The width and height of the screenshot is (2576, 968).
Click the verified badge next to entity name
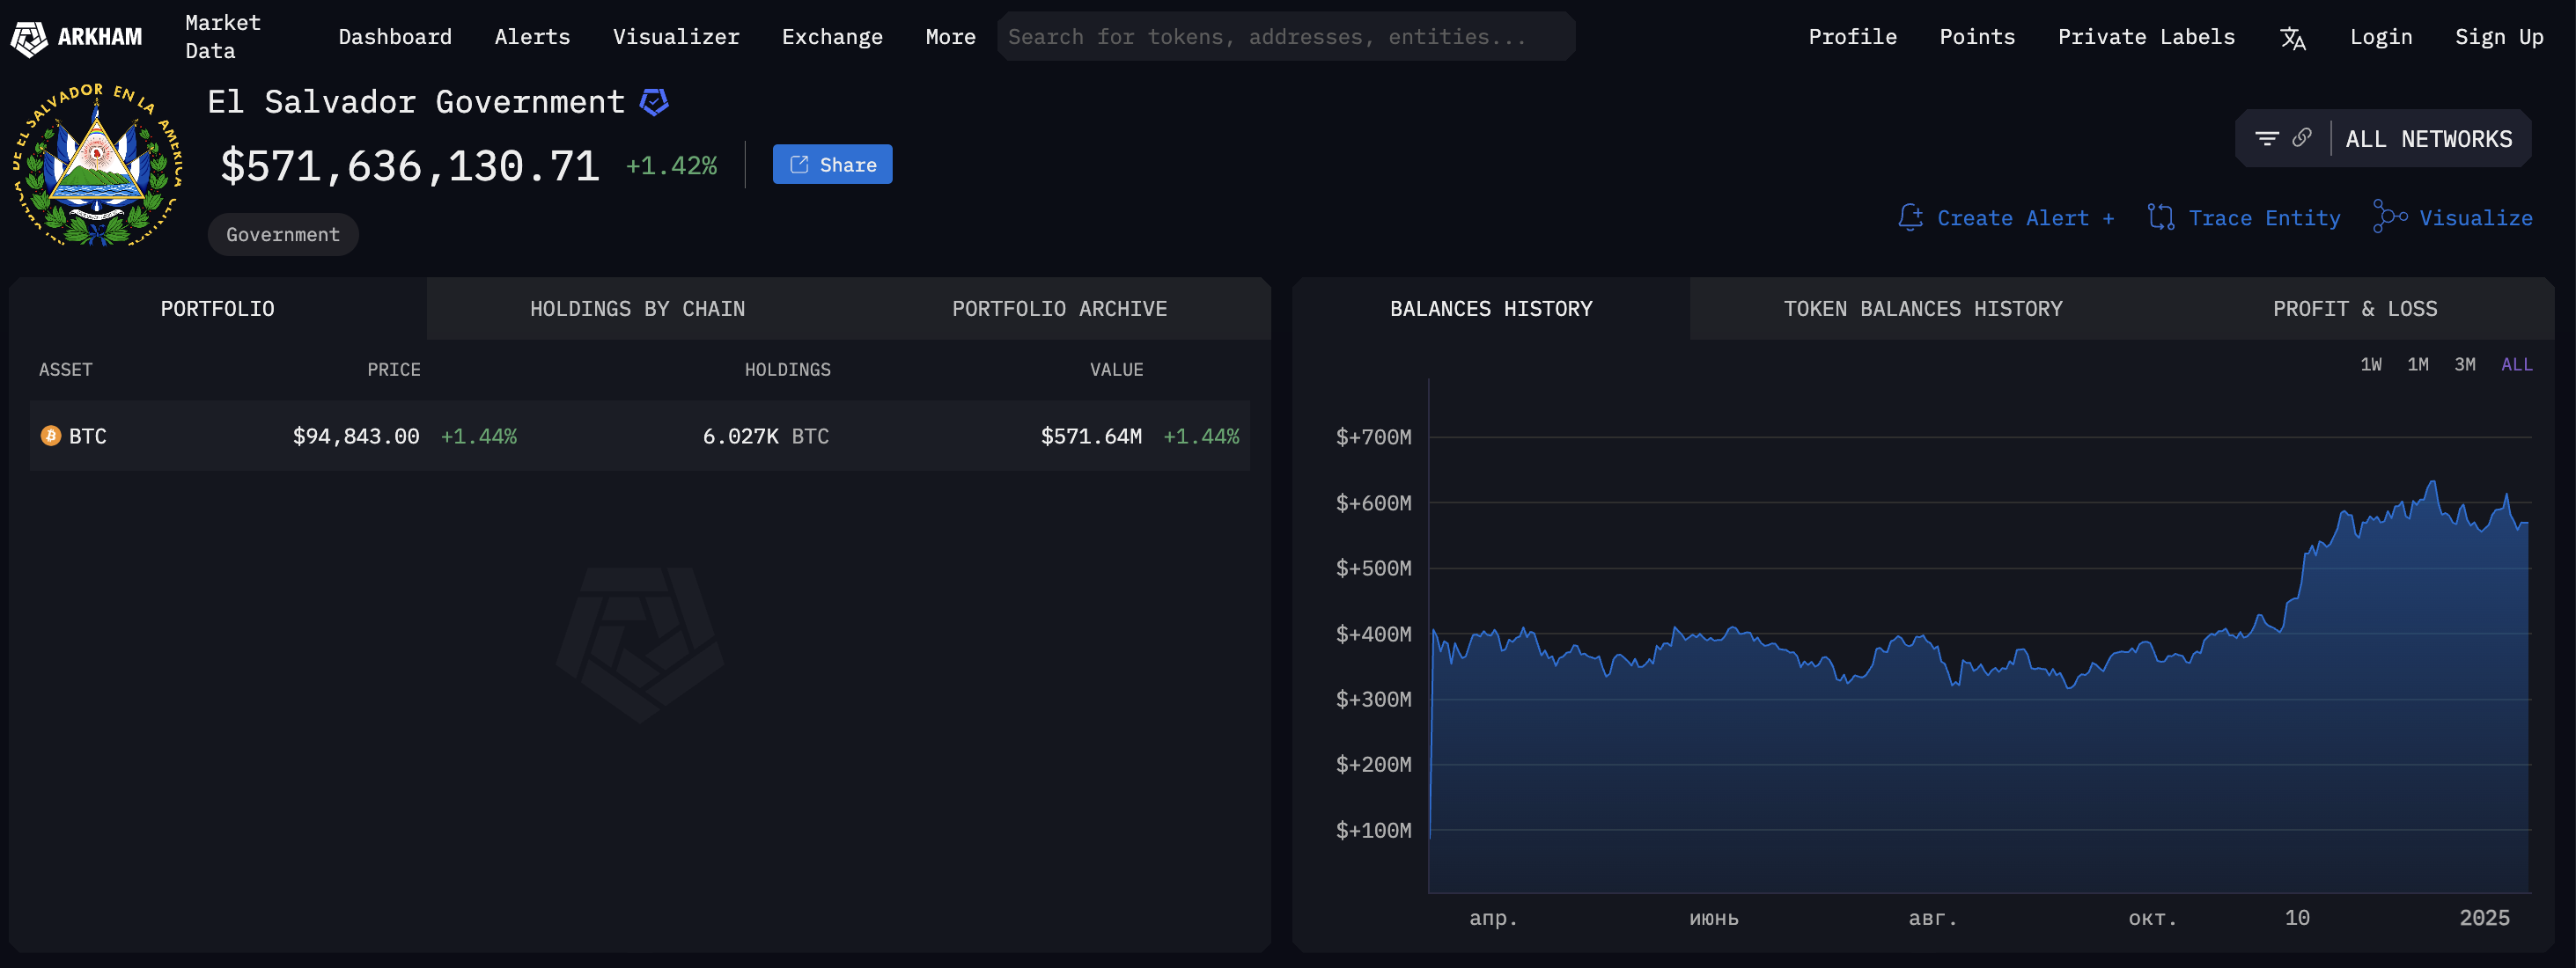tap(654, 102)
